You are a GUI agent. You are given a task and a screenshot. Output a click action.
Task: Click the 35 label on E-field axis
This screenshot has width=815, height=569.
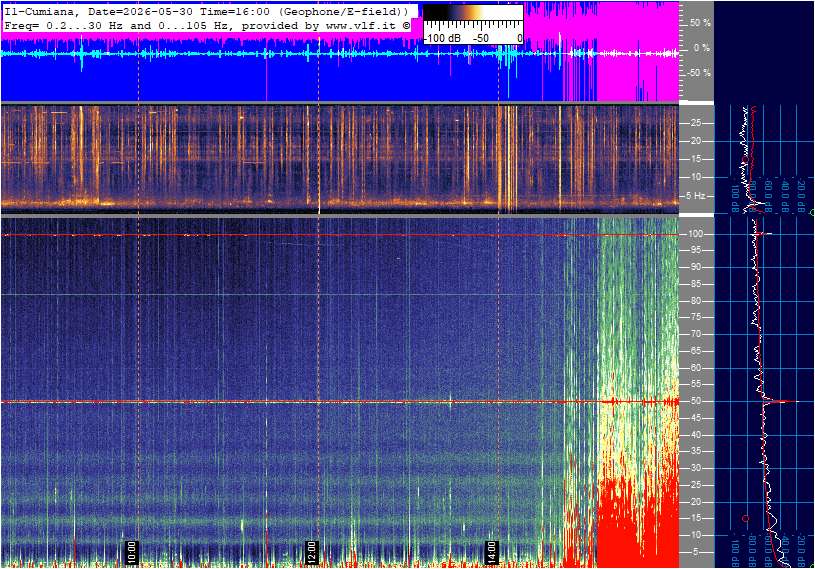[x=695, y=452]
